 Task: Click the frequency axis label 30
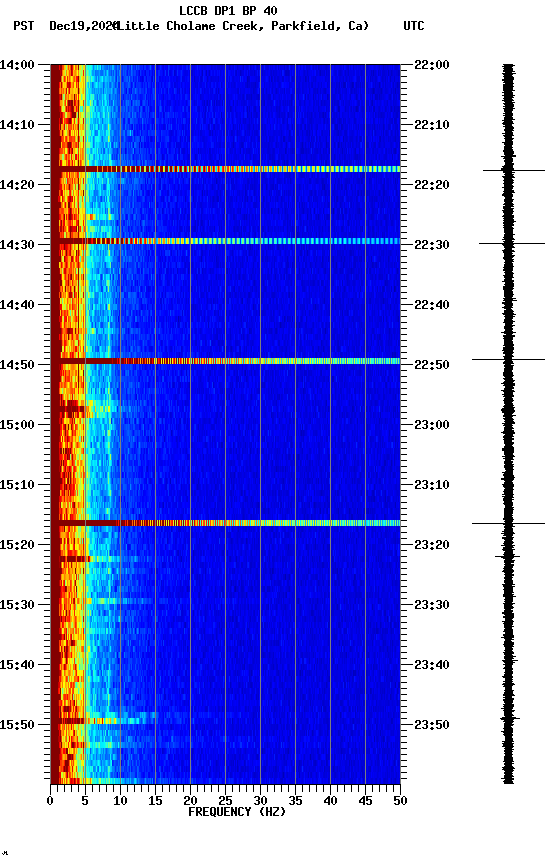point(260,801)
